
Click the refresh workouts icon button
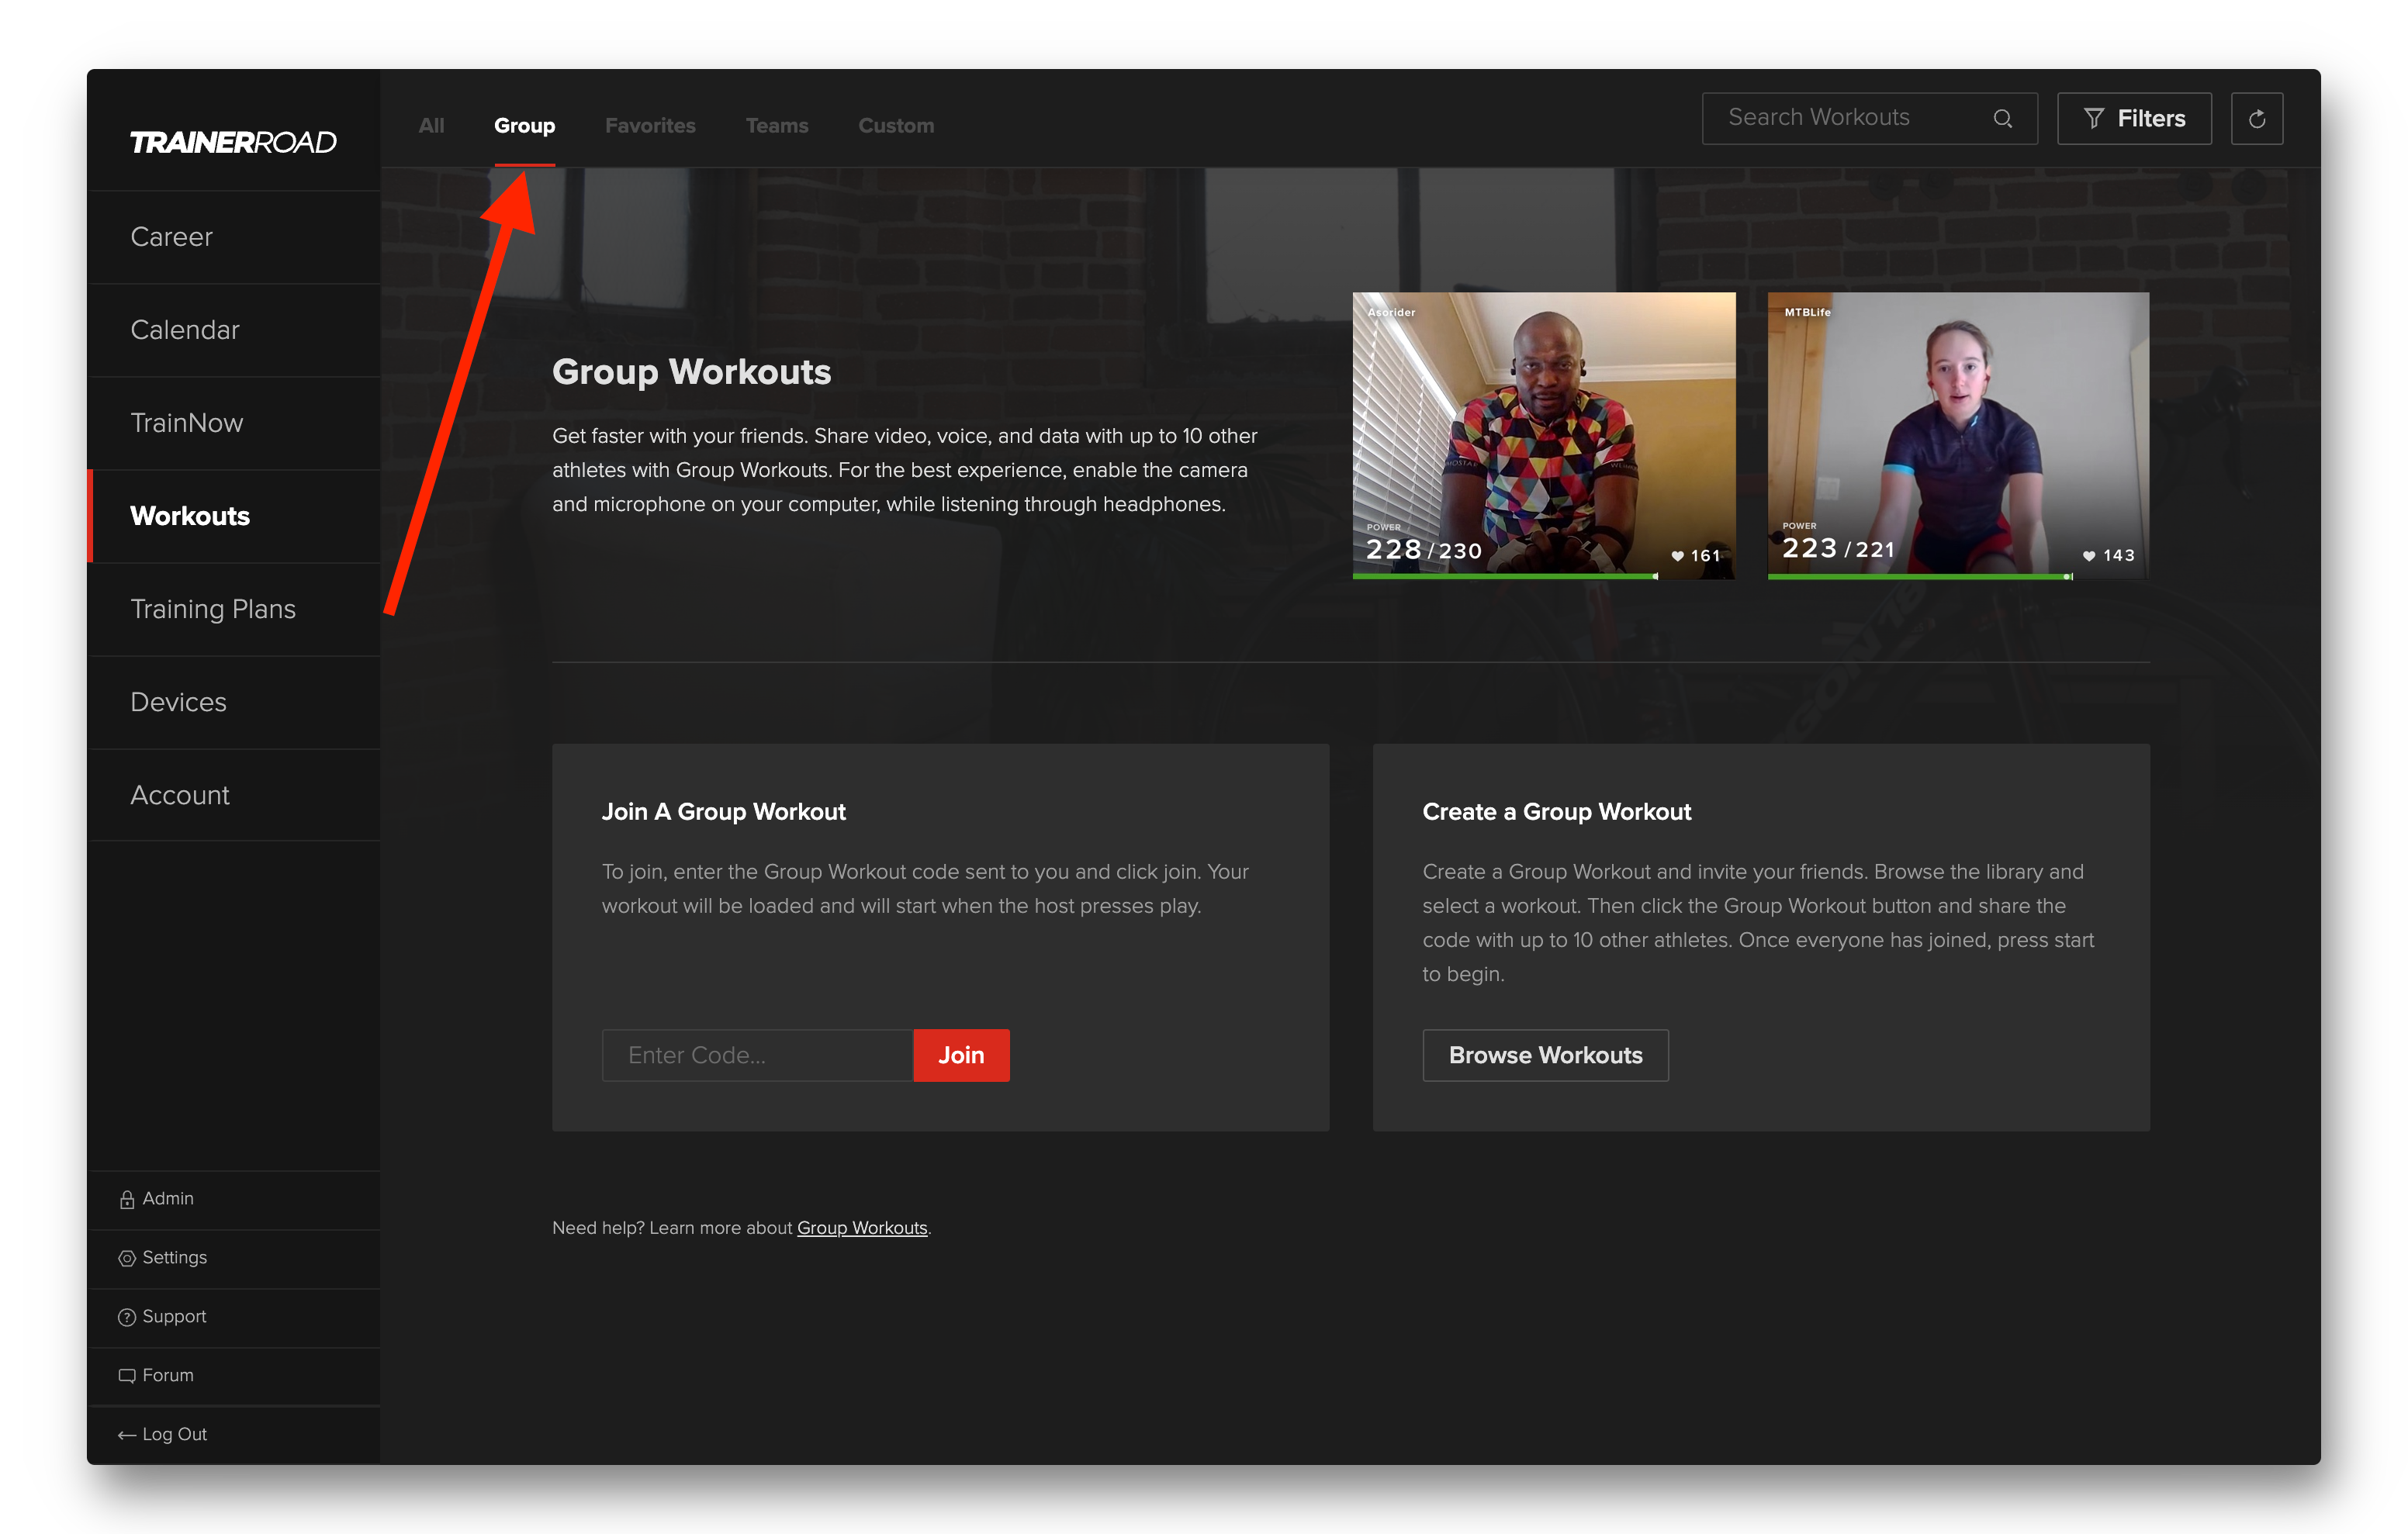(x=2256, y=119)
